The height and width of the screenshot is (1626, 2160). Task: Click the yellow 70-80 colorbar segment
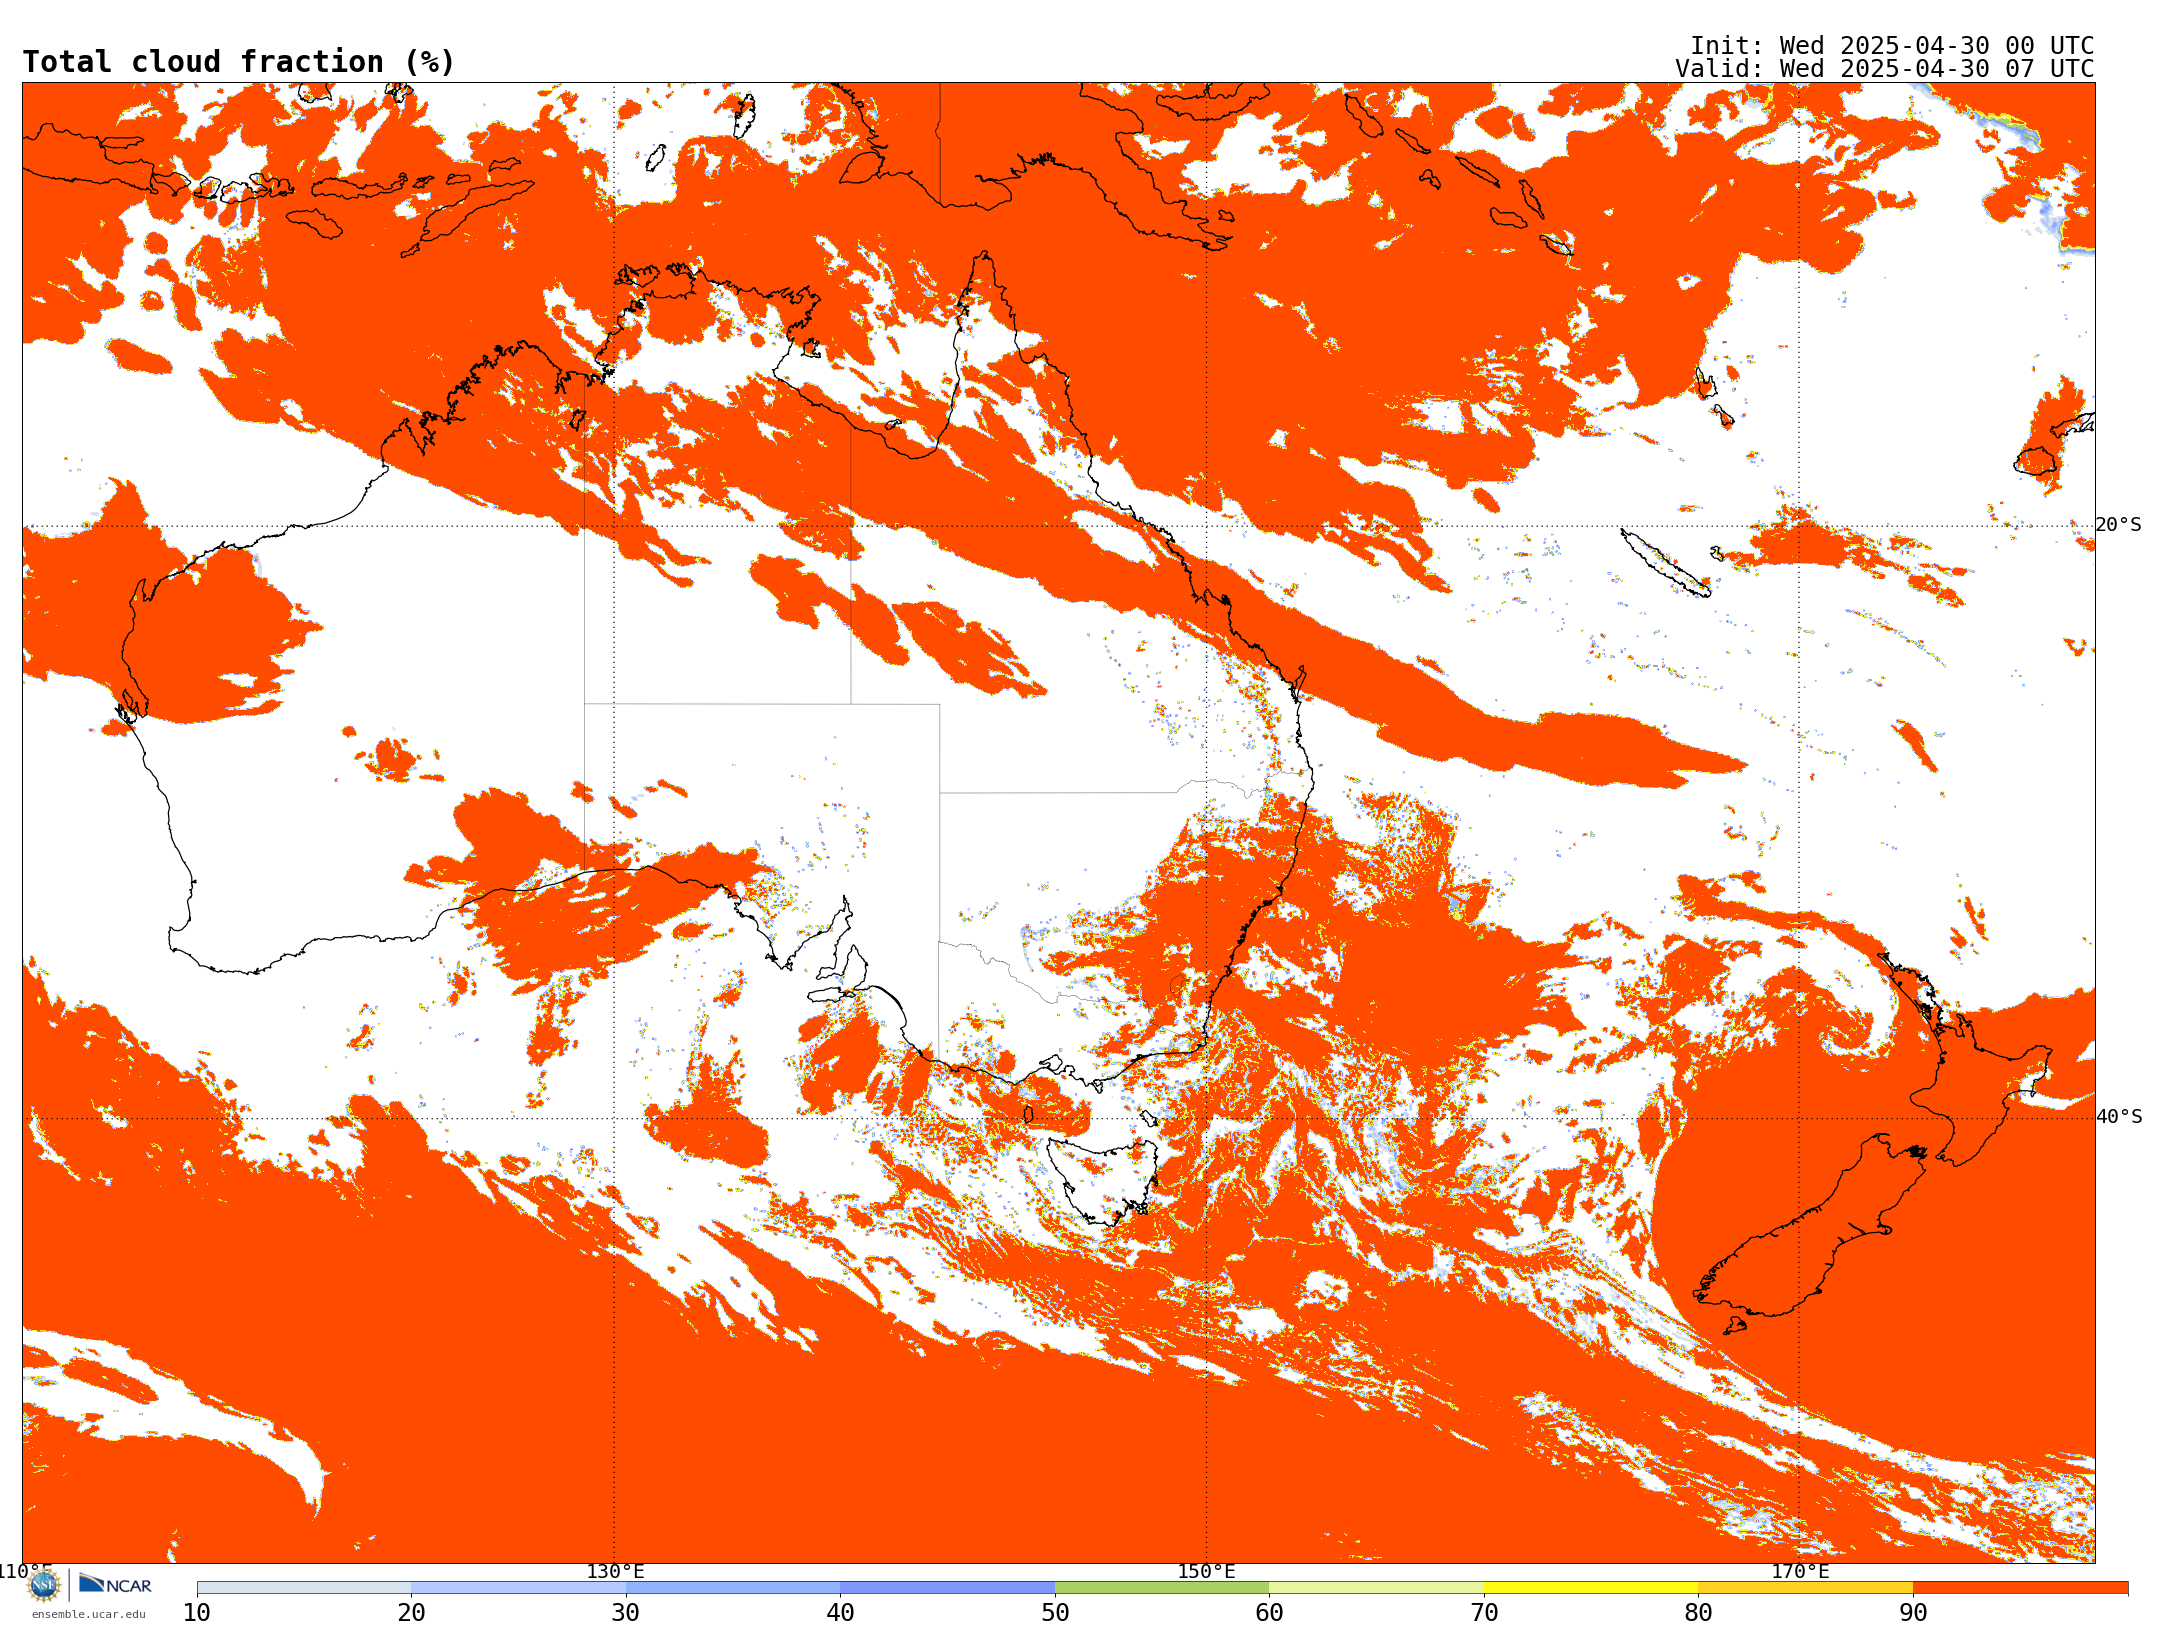[x=1591, y=1588]
